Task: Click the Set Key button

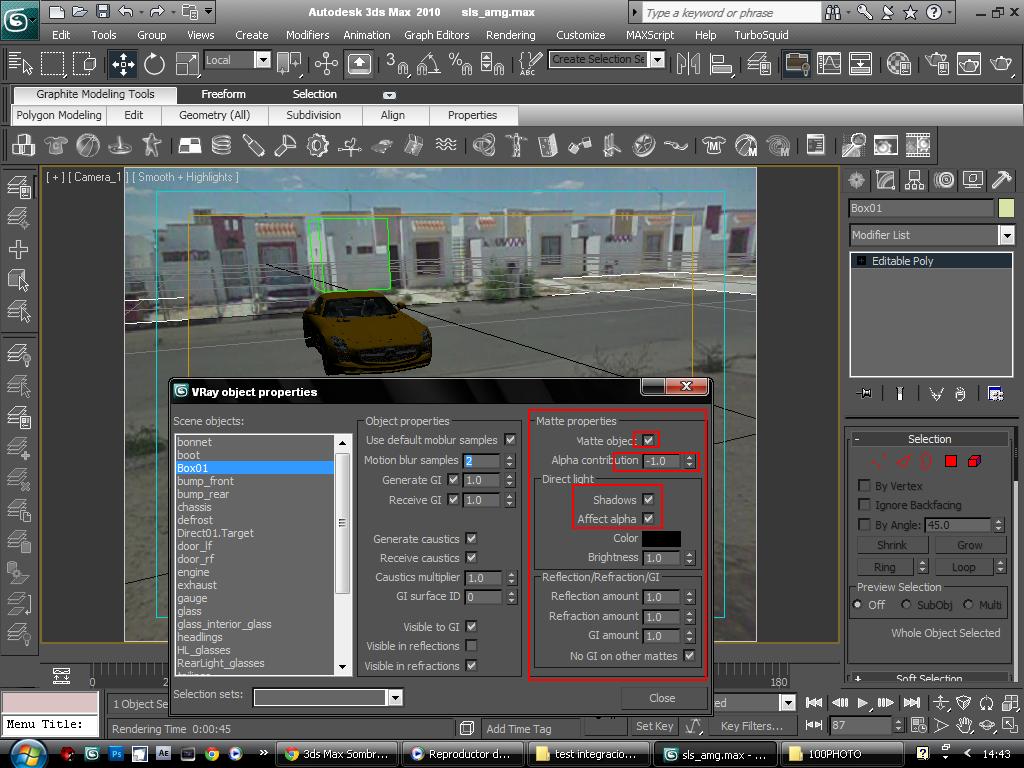Action: 654,726
